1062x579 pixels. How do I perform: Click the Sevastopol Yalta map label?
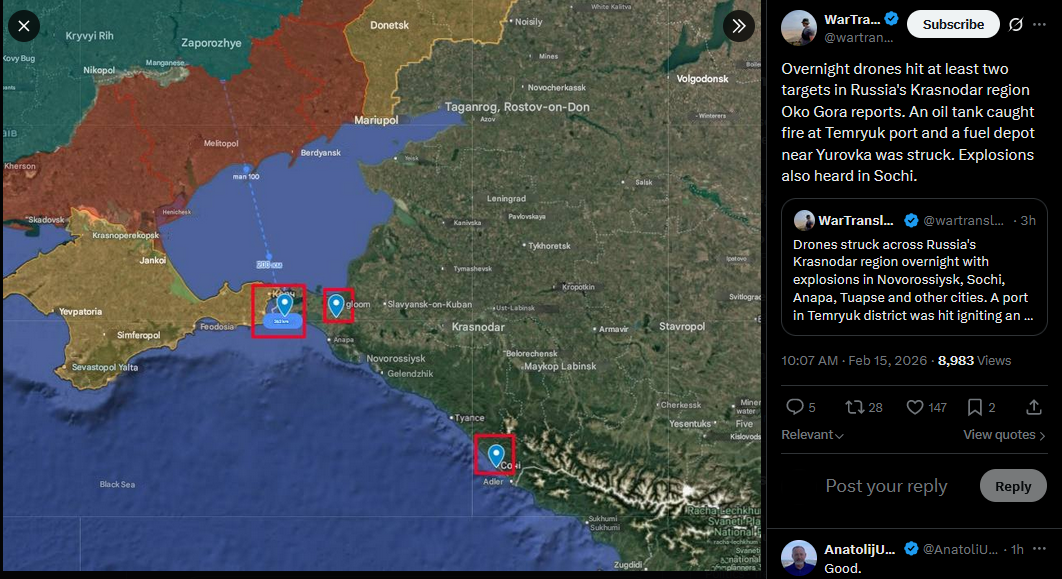[104, 367]
